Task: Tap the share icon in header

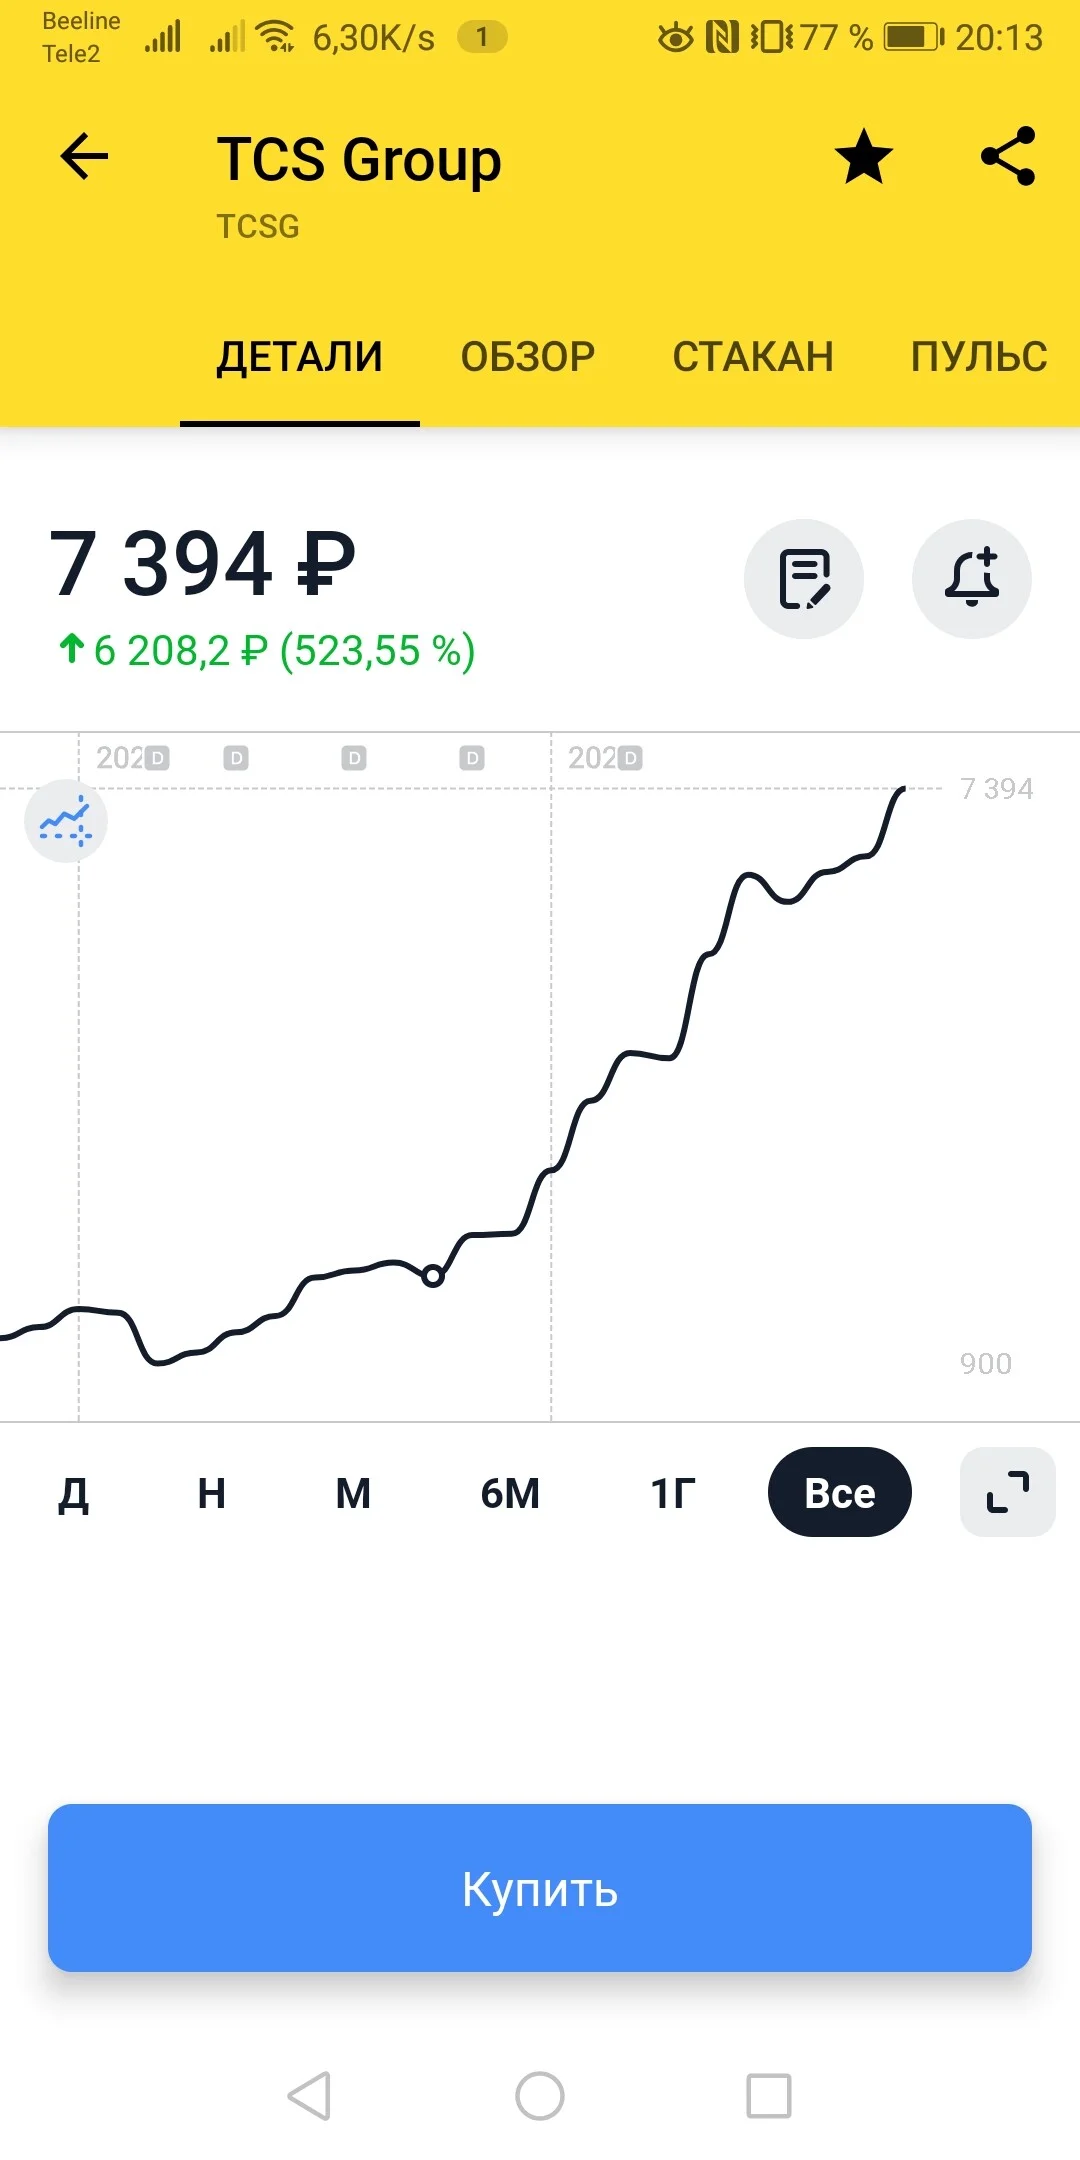Action: click(1008, 156)
